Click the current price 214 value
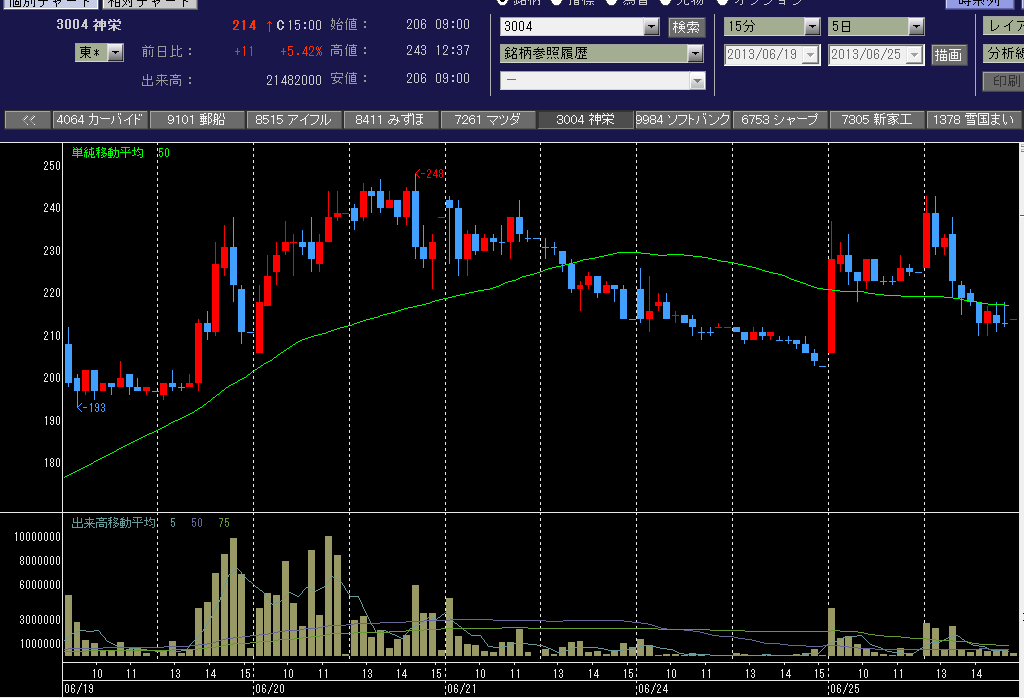 244,25
